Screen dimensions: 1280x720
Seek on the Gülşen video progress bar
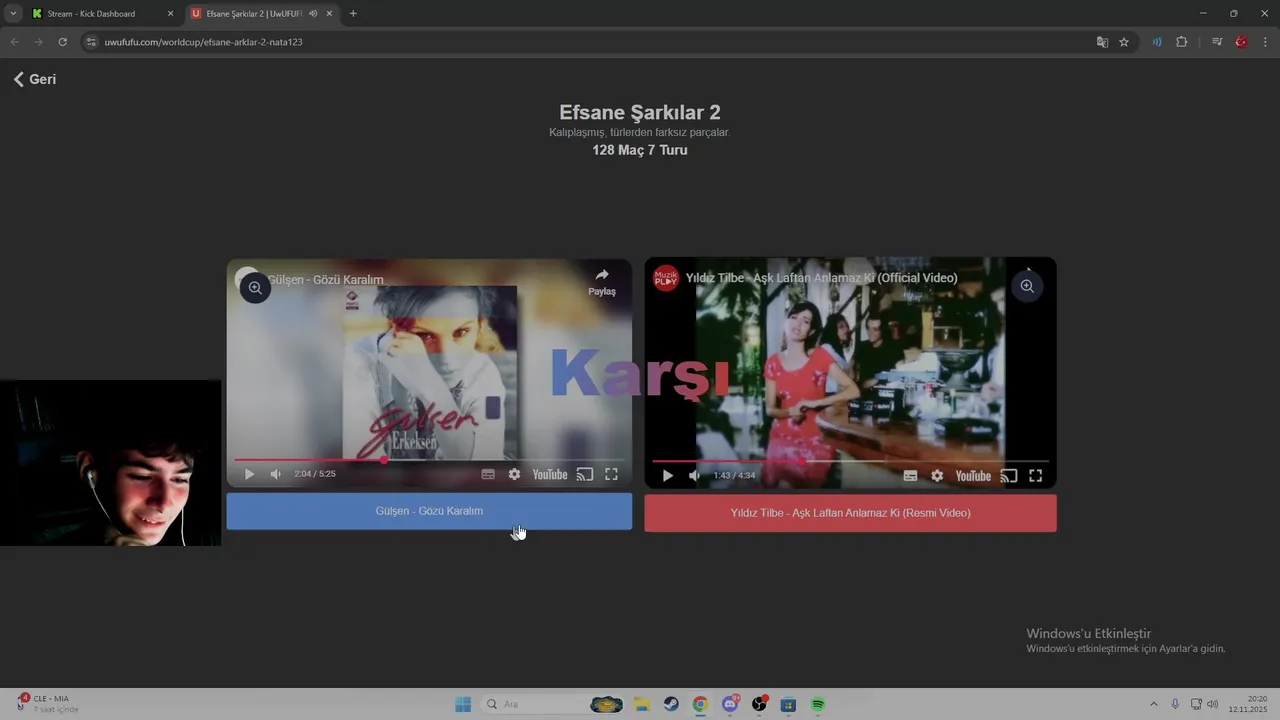429,460
